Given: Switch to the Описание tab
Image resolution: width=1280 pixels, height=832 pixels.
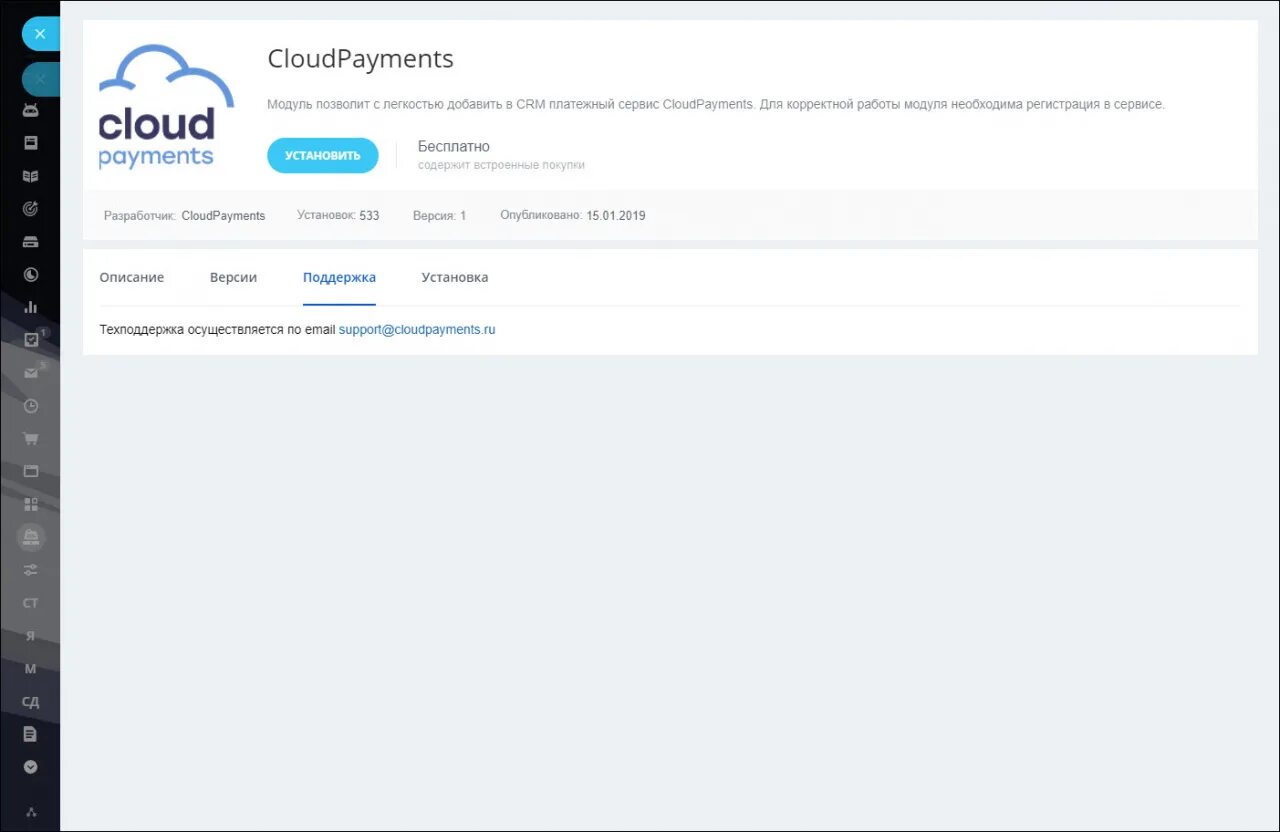Looking at the screenshot, I should pyautogui.click(x=132, y=277).
